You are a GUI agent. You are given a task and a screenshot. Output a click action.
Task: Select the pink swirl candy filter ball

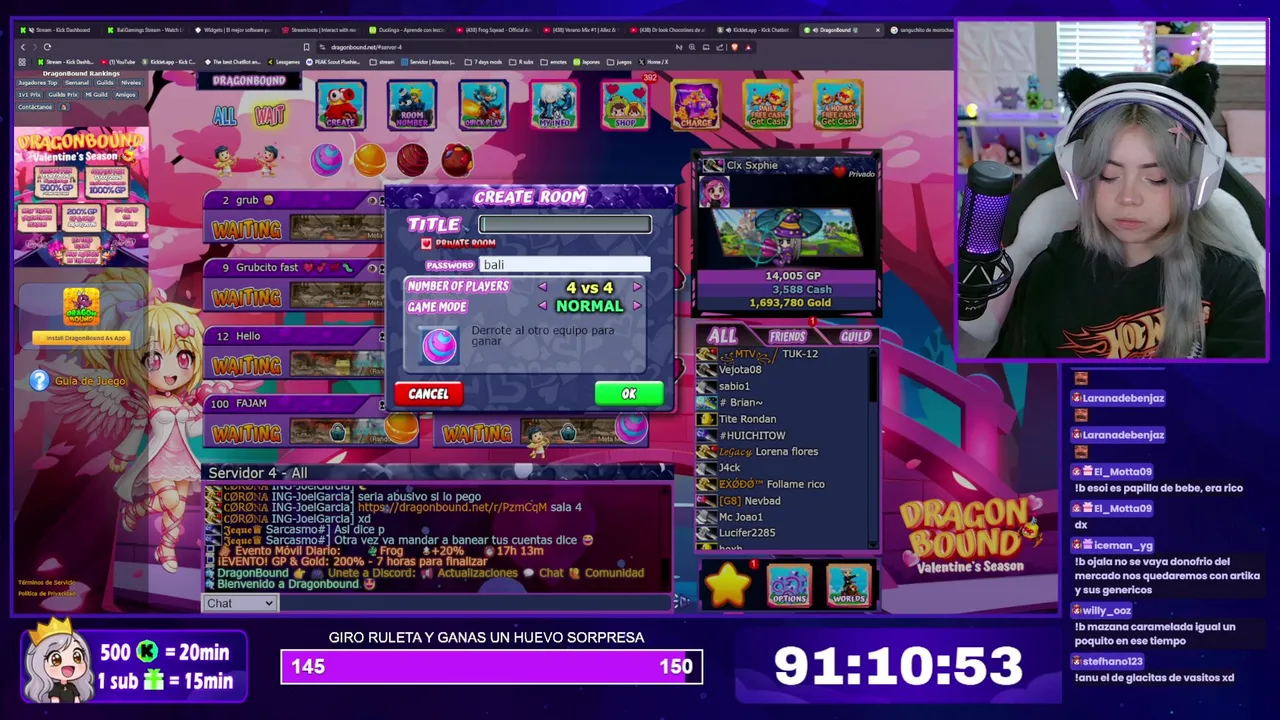point(326,159)
